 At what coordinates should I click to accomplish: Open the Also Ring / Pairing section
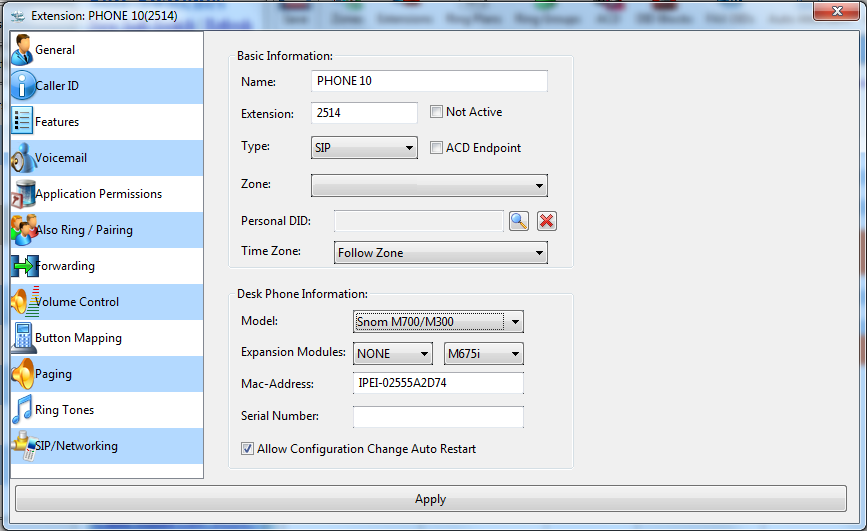[84, 230]
